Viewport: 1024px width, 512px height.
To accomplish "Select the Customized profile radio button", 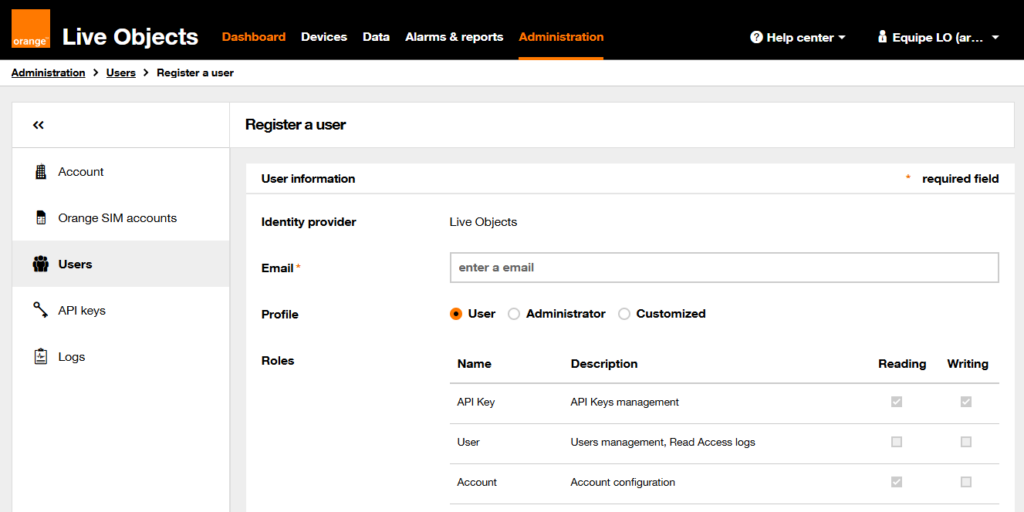I will (624, 314).
